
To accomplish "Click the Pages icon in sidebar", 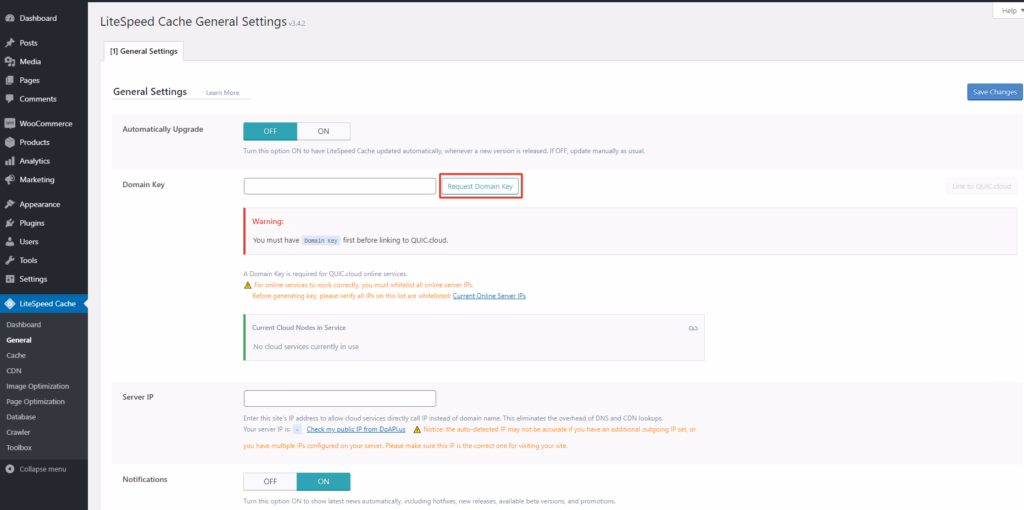I will tap(9, 80).
